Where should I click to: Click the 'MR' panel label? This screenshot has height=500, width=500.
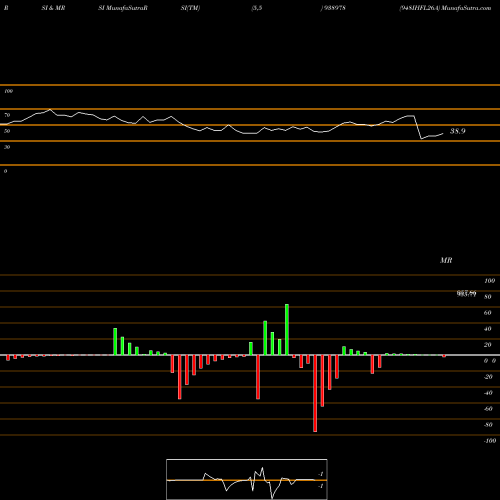point(446,260)
